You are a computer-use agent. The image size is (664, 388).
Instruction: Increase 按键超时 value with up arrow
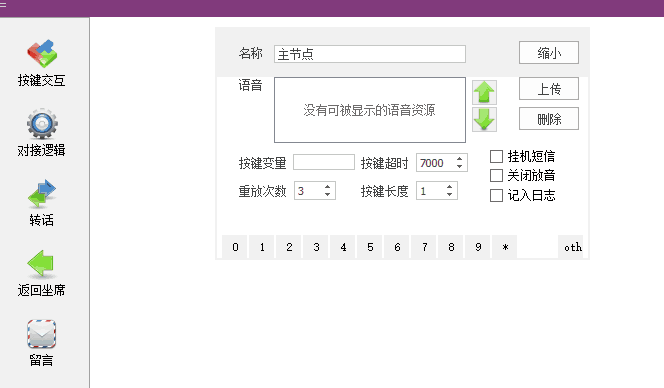click(x=459, y=159)
